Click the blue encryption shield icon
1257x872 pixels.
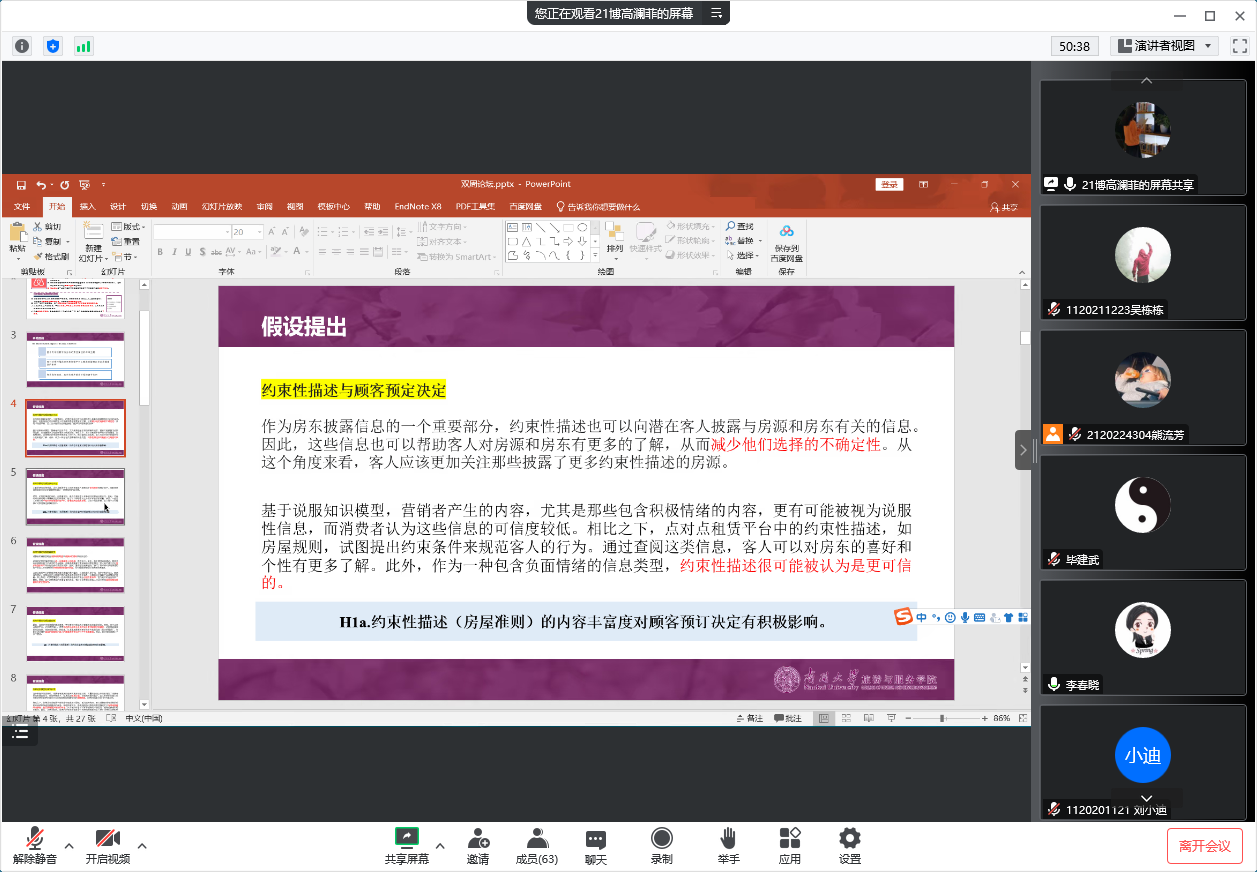pyautogui.click(x=53, y=46)
